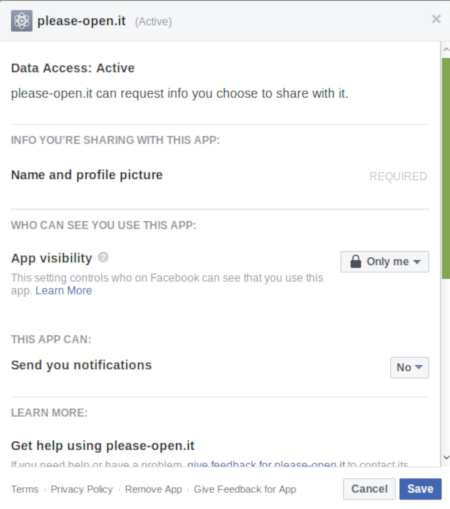The height and width of the screenshot is (509, 450).
Task: Click Give Feedback for App link
Action: click(x=245, y=489)
